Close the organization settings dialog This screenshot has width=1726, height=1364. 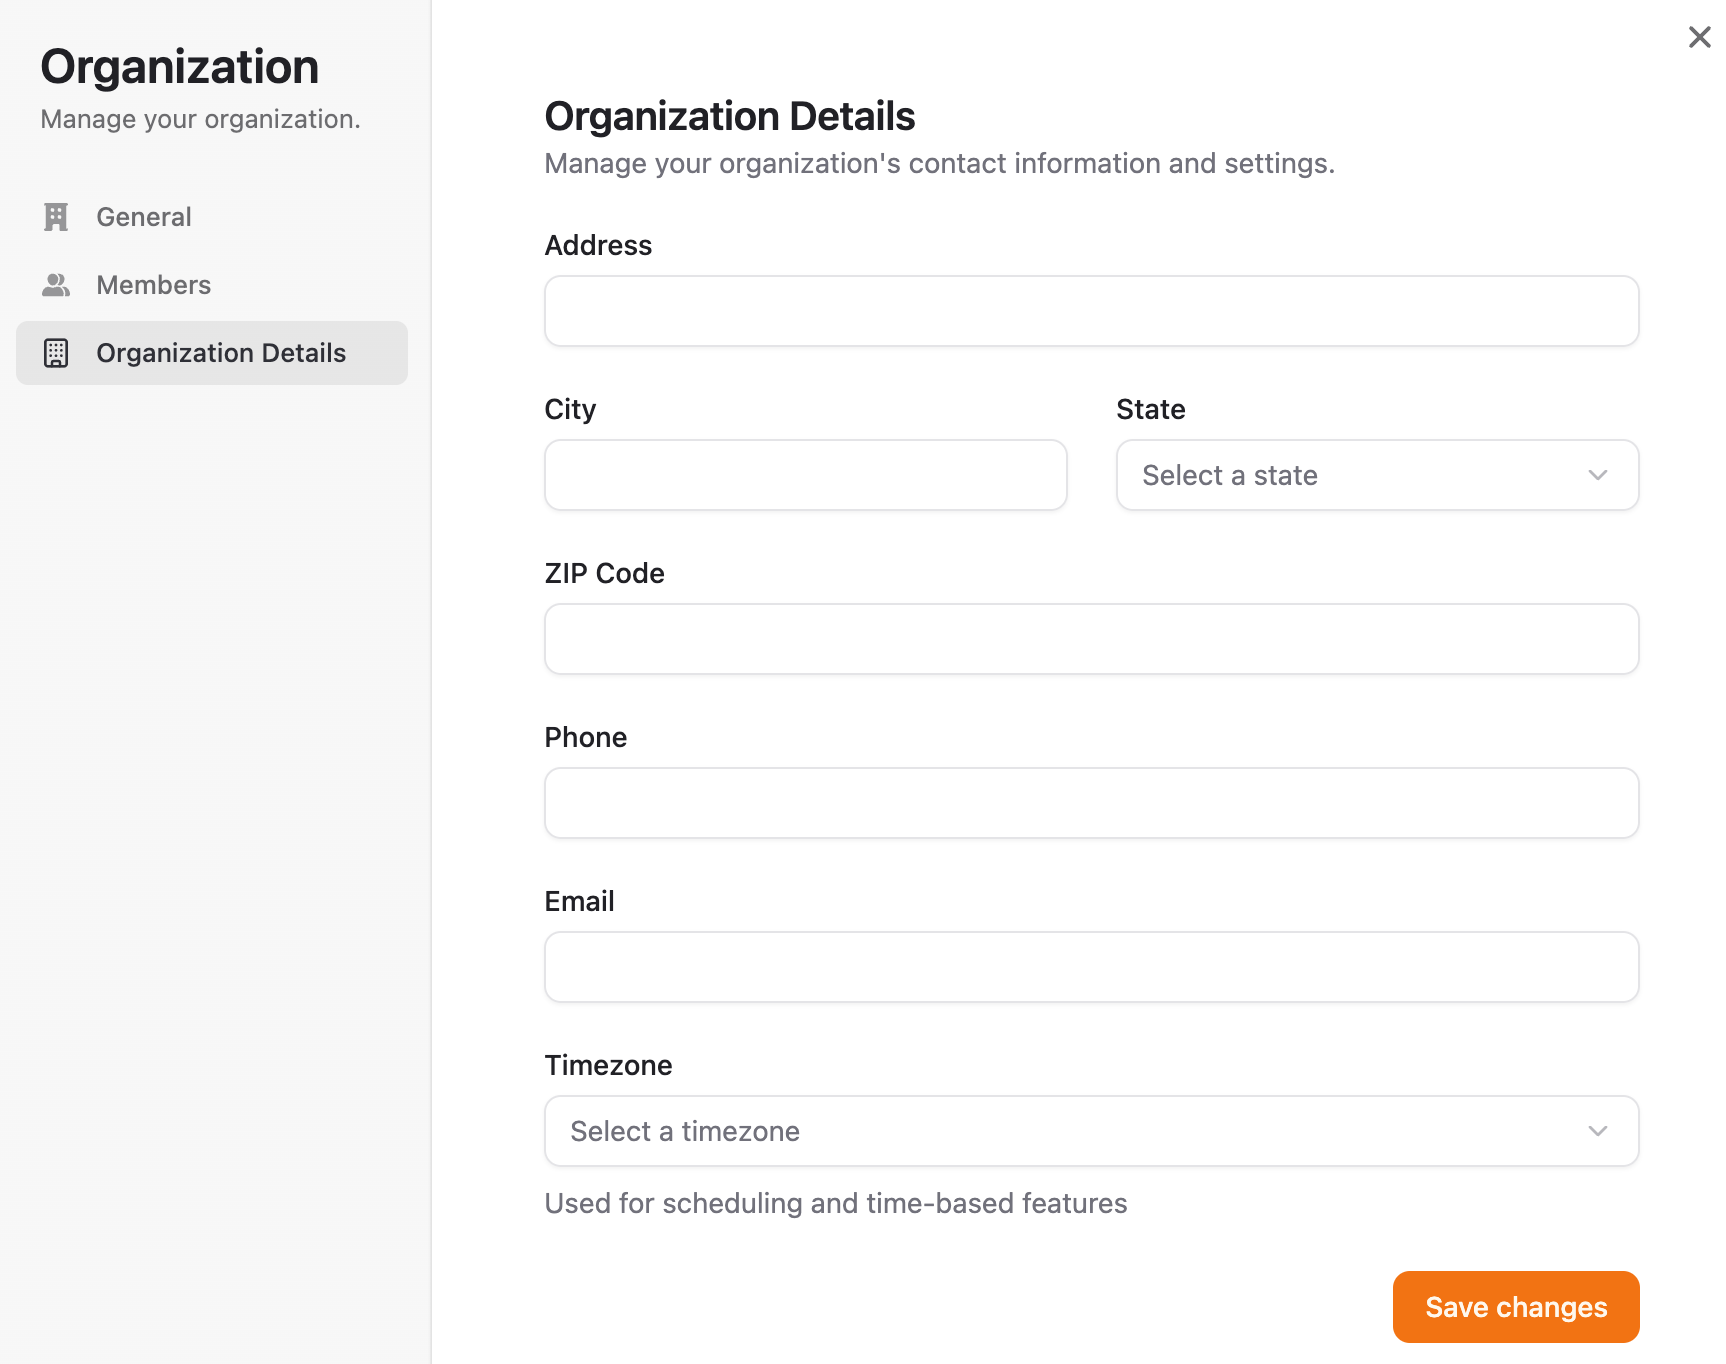tap(1699, 37)
